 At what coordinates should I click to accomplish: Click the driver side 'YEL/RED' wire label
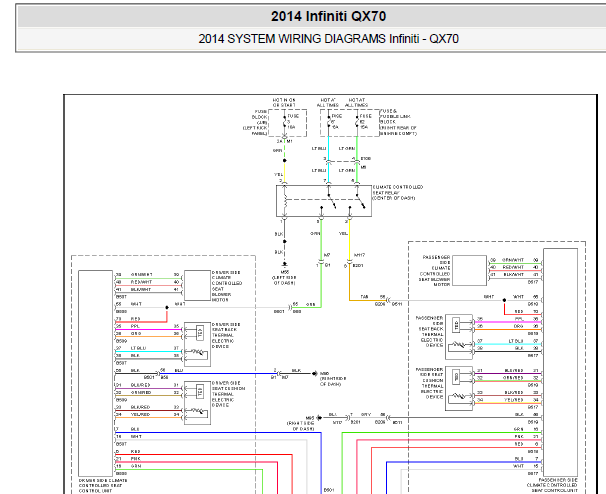coord(140,414)
